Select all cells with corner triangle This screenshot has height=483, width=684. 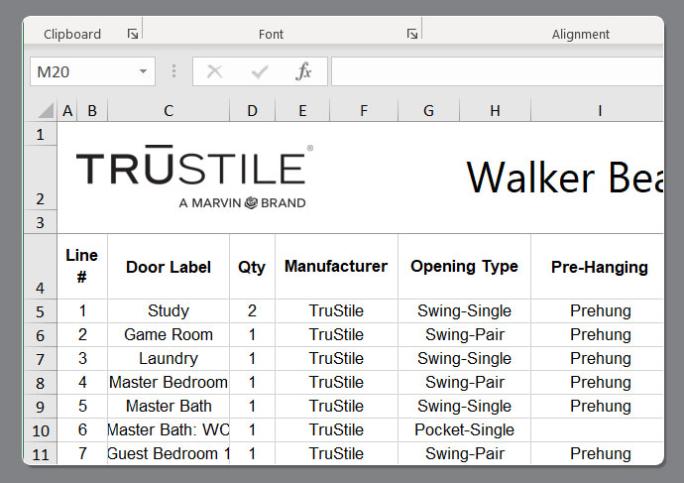[x=45, y=110]
